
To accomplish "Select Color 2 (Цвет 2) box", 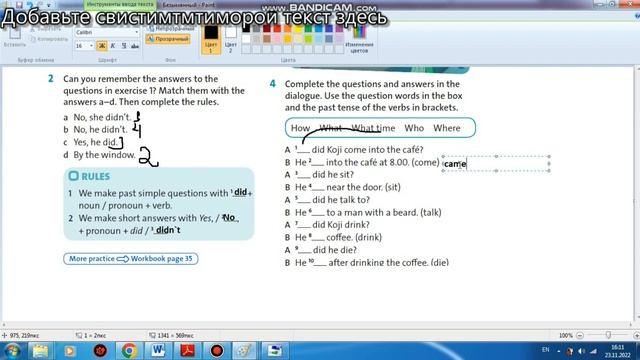I will pos(231,40).
